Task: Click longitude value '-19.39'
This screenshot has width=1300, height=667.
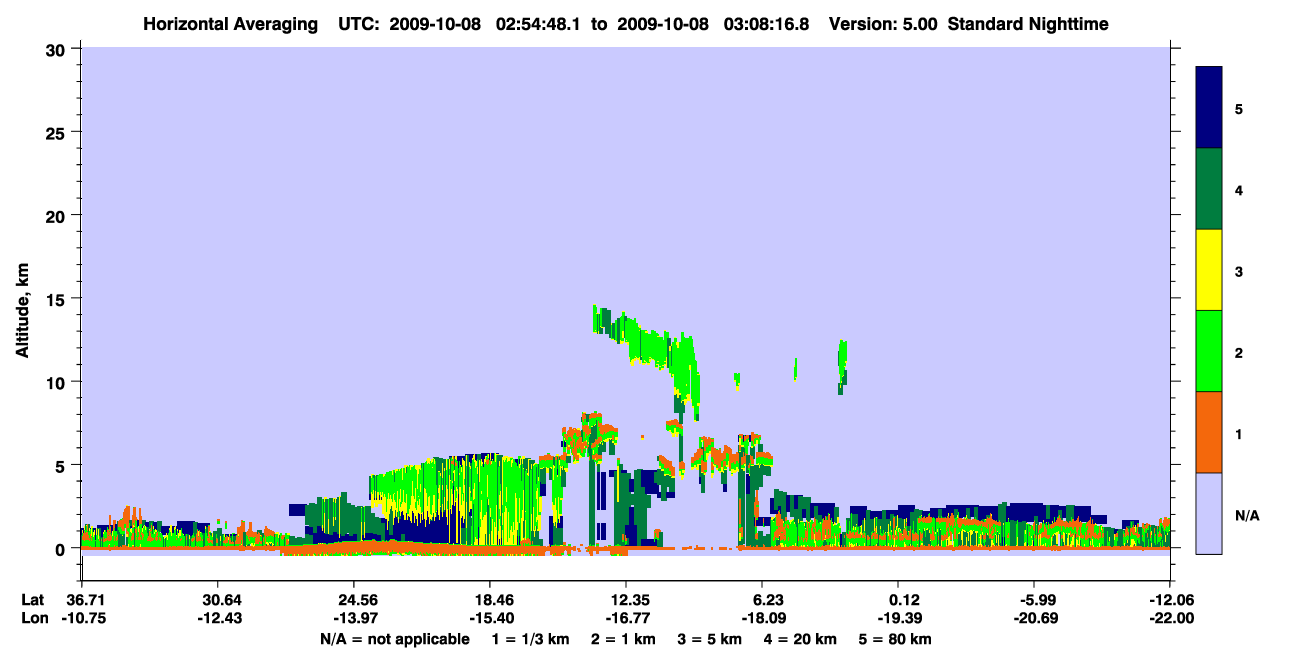Action: tap(898, 618)
